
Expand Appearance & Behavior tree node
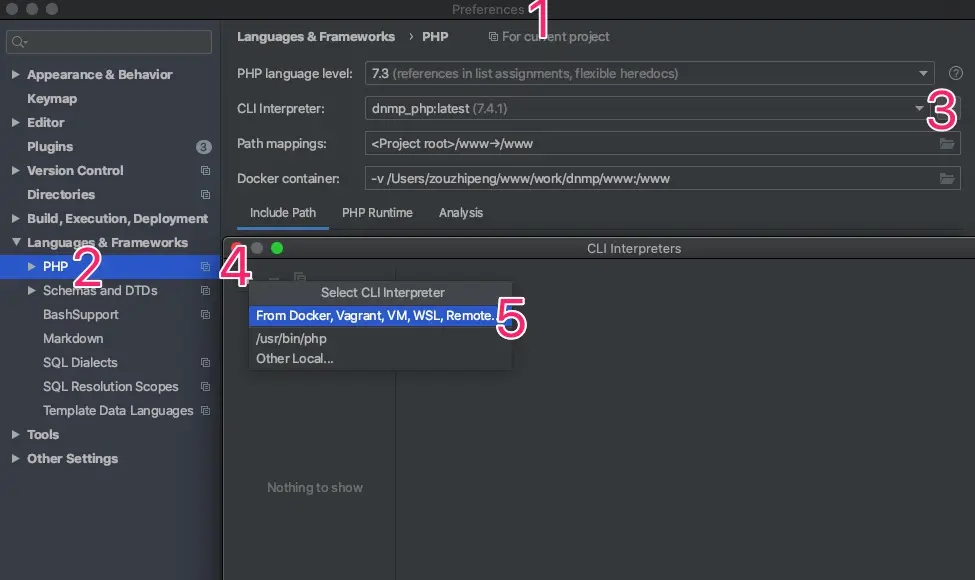[x=16, y=75]
